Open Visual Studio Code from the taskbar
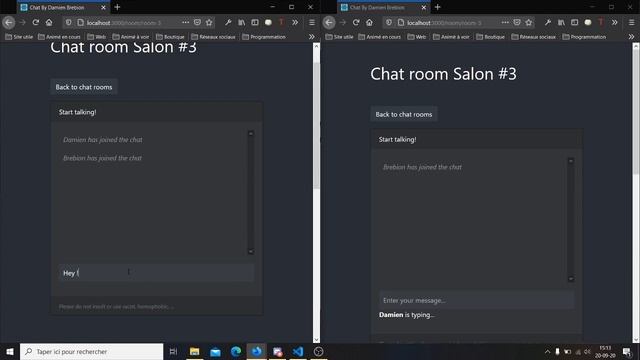Viewport: 640px width, 360px height. [x=298, y=351]
